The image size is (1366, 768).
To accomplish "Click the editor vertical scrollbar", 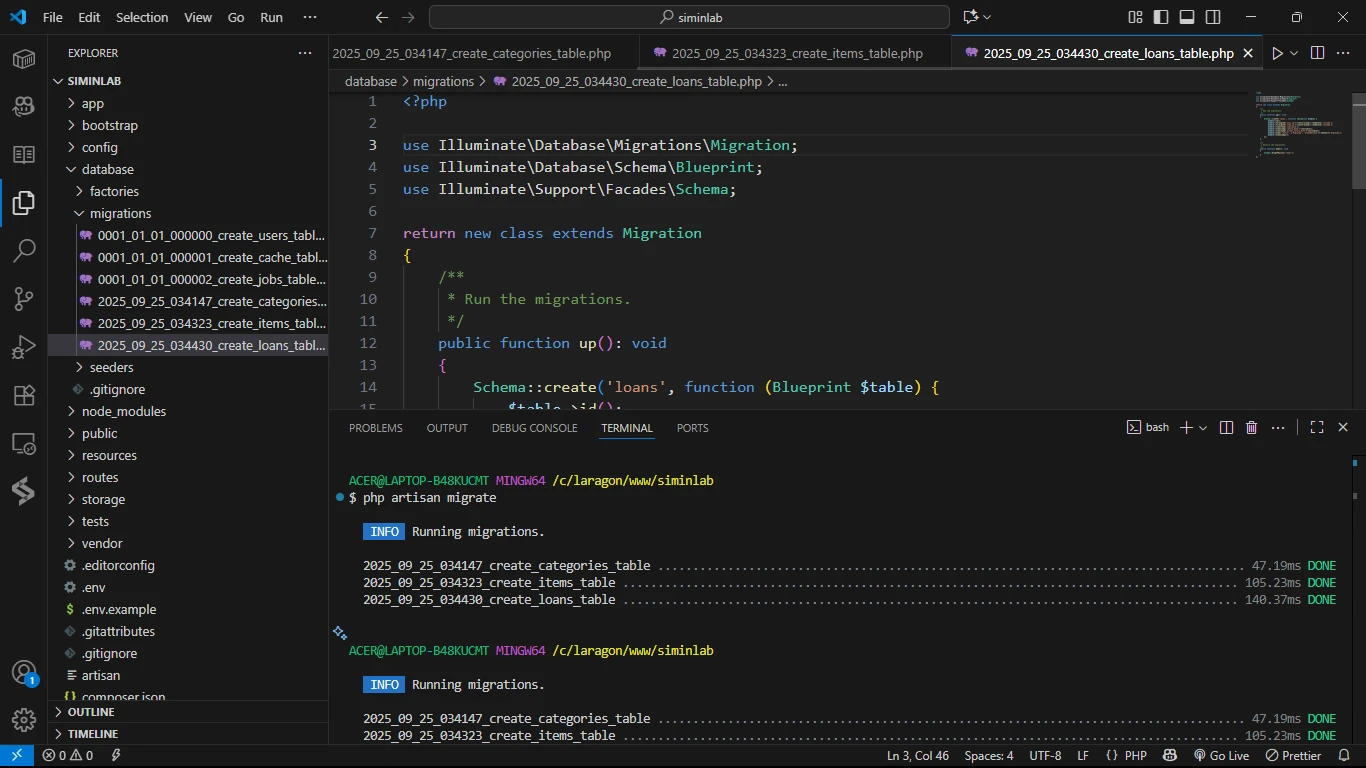I will click(x=1358, y=140).
